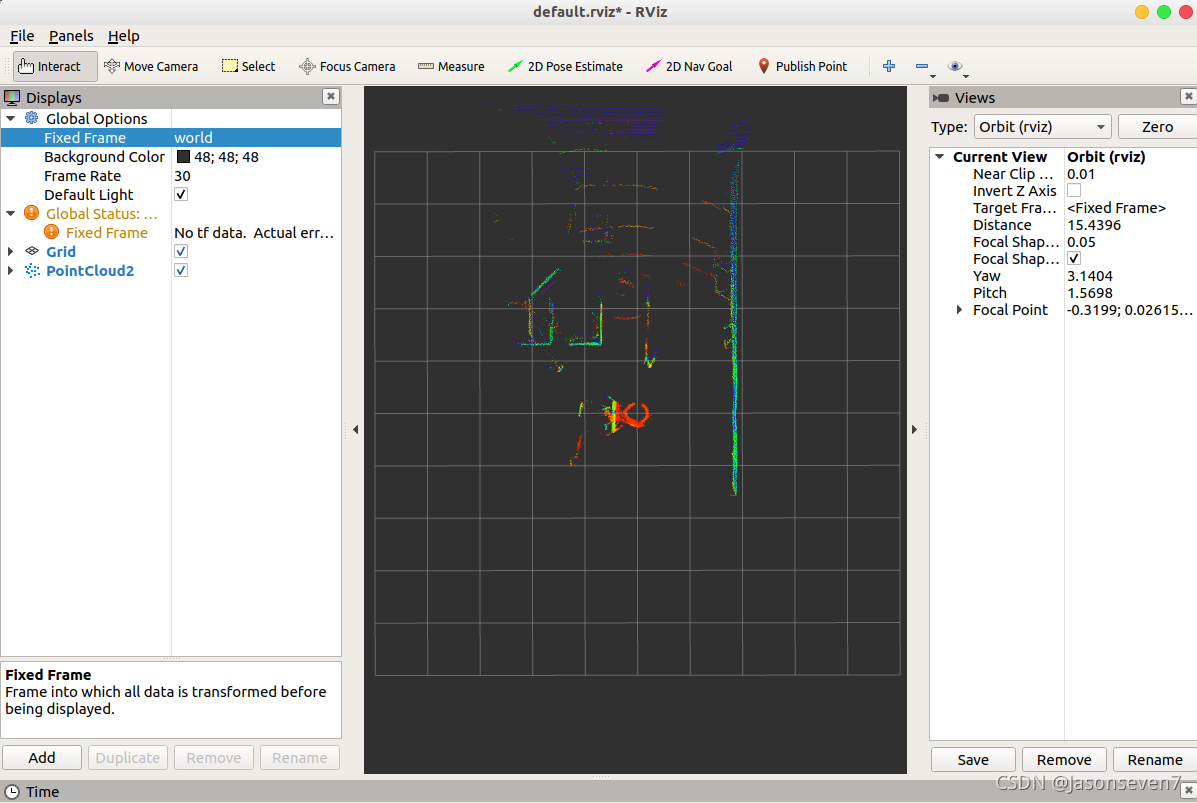Click the Duplicate display button
This screenshot has height=803, width=1197.
[x=127, y=758]
